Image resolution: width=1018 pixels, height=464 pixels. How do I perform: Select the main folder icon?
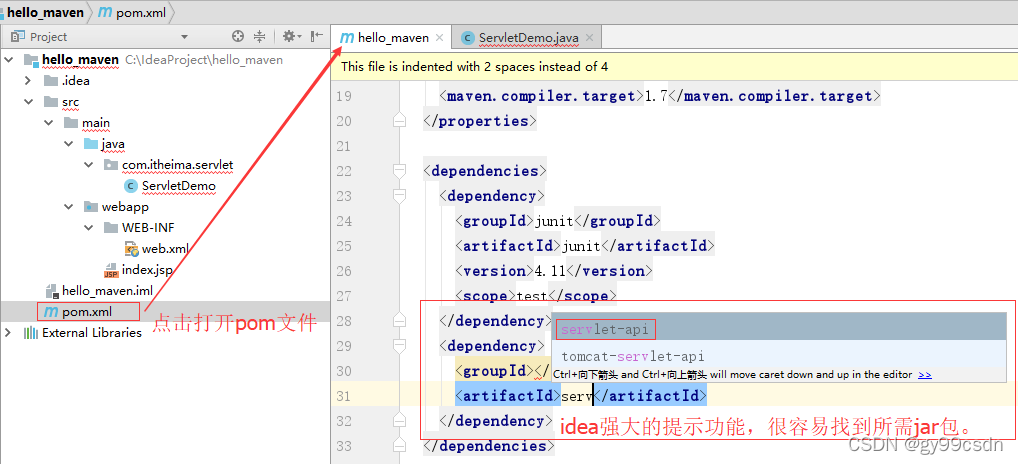[x=70, y=123]
